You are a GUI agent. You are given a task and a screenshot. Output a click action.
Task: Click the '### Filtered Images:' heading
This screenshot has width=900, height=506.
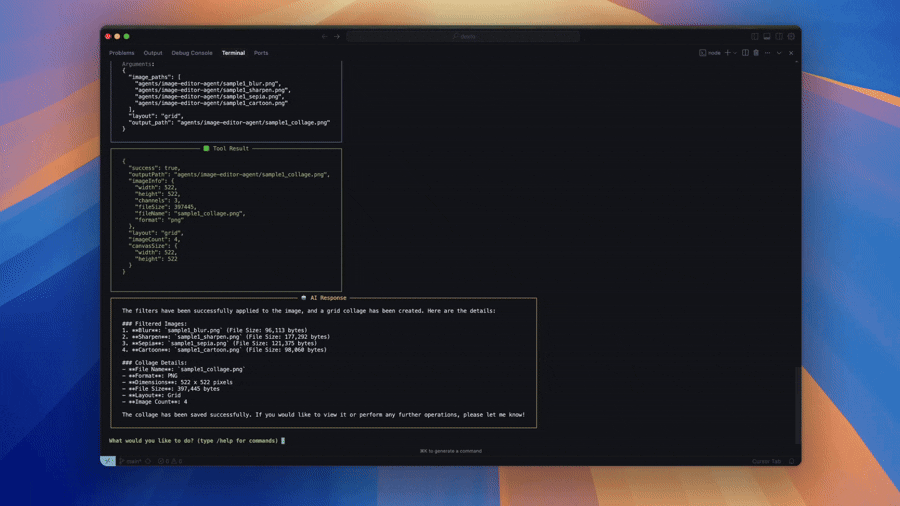click(154, 324)
